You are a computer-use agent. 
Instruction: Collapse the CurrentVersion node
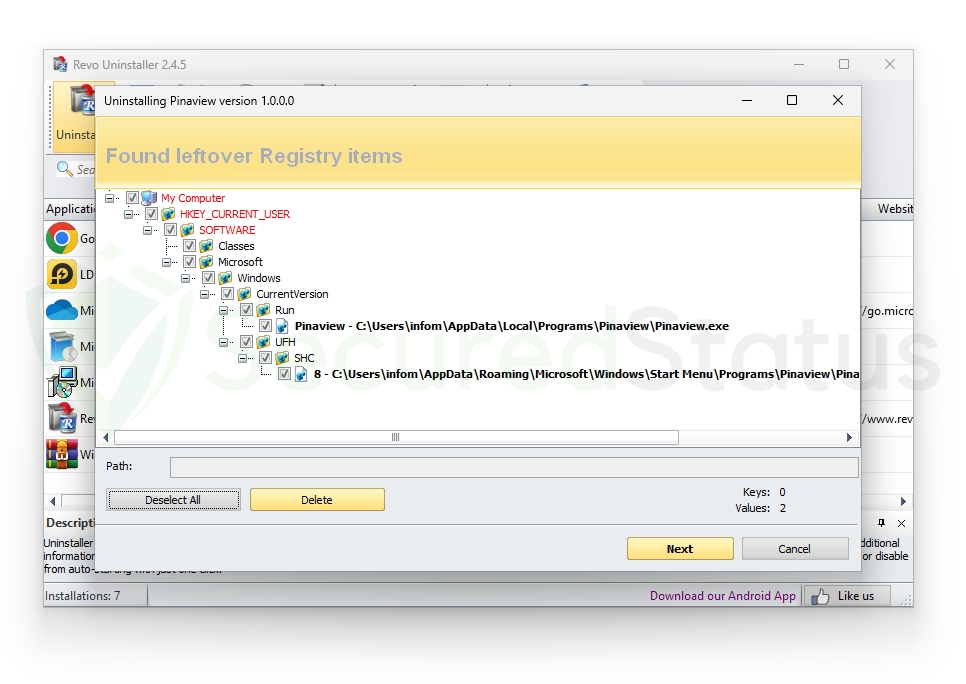[x=205, y=294]
